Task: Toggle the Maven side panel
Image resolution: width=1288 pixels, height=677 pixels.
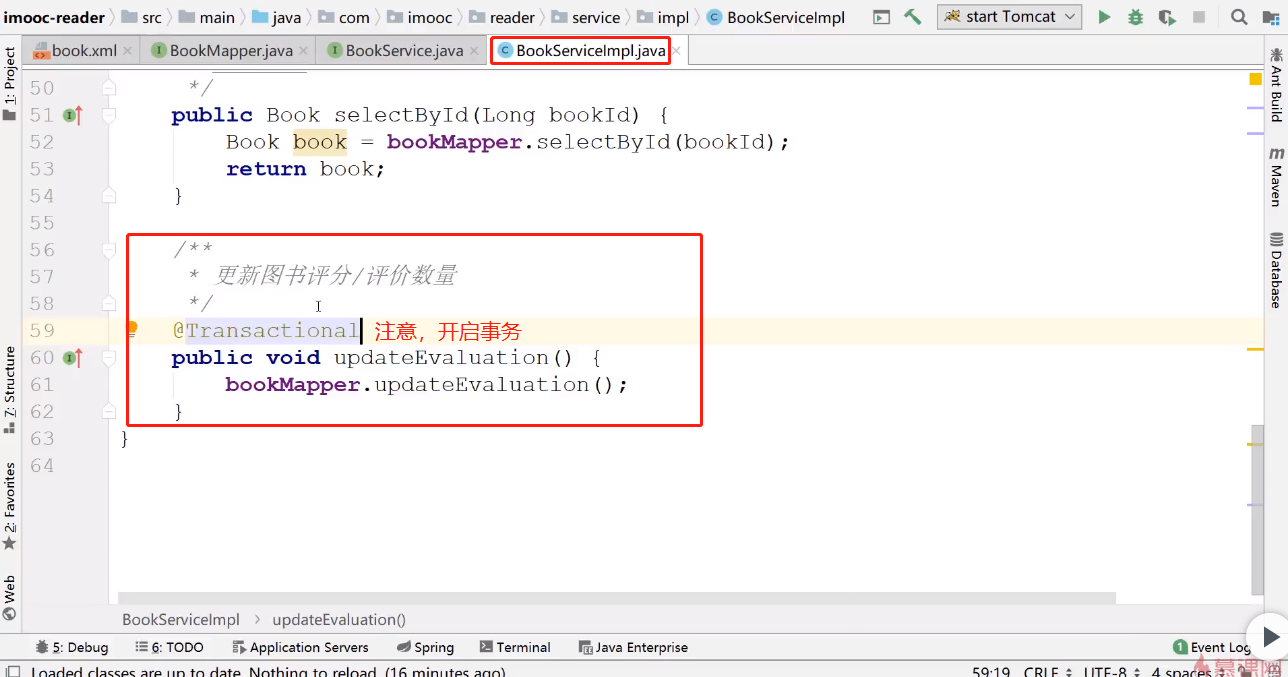Action: [x=1276, y=176]
